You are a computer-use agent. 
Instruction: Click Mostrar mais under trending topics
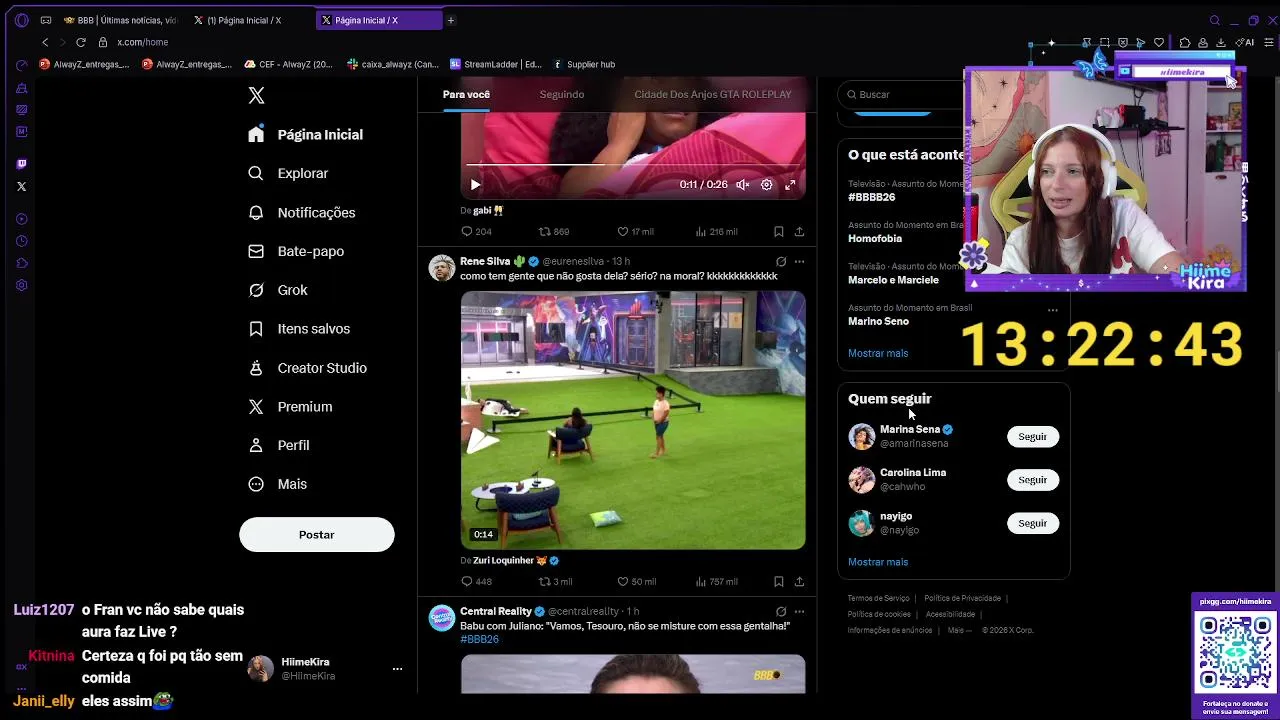[x=878, y=353]
